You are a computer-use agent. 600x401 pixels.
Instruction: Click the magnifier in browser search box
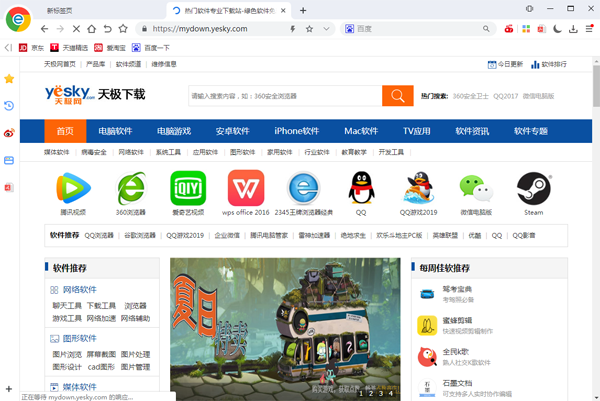coord(486,29)
